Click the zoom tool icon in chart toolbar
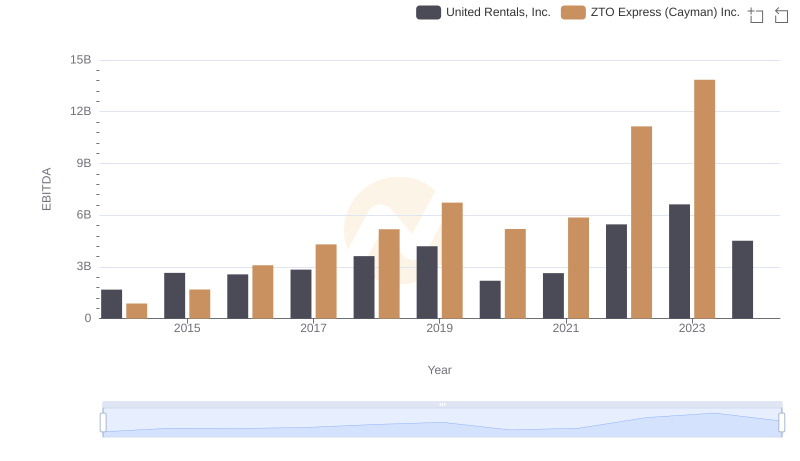The image size is (800, 461). click(x=756, y=15)
